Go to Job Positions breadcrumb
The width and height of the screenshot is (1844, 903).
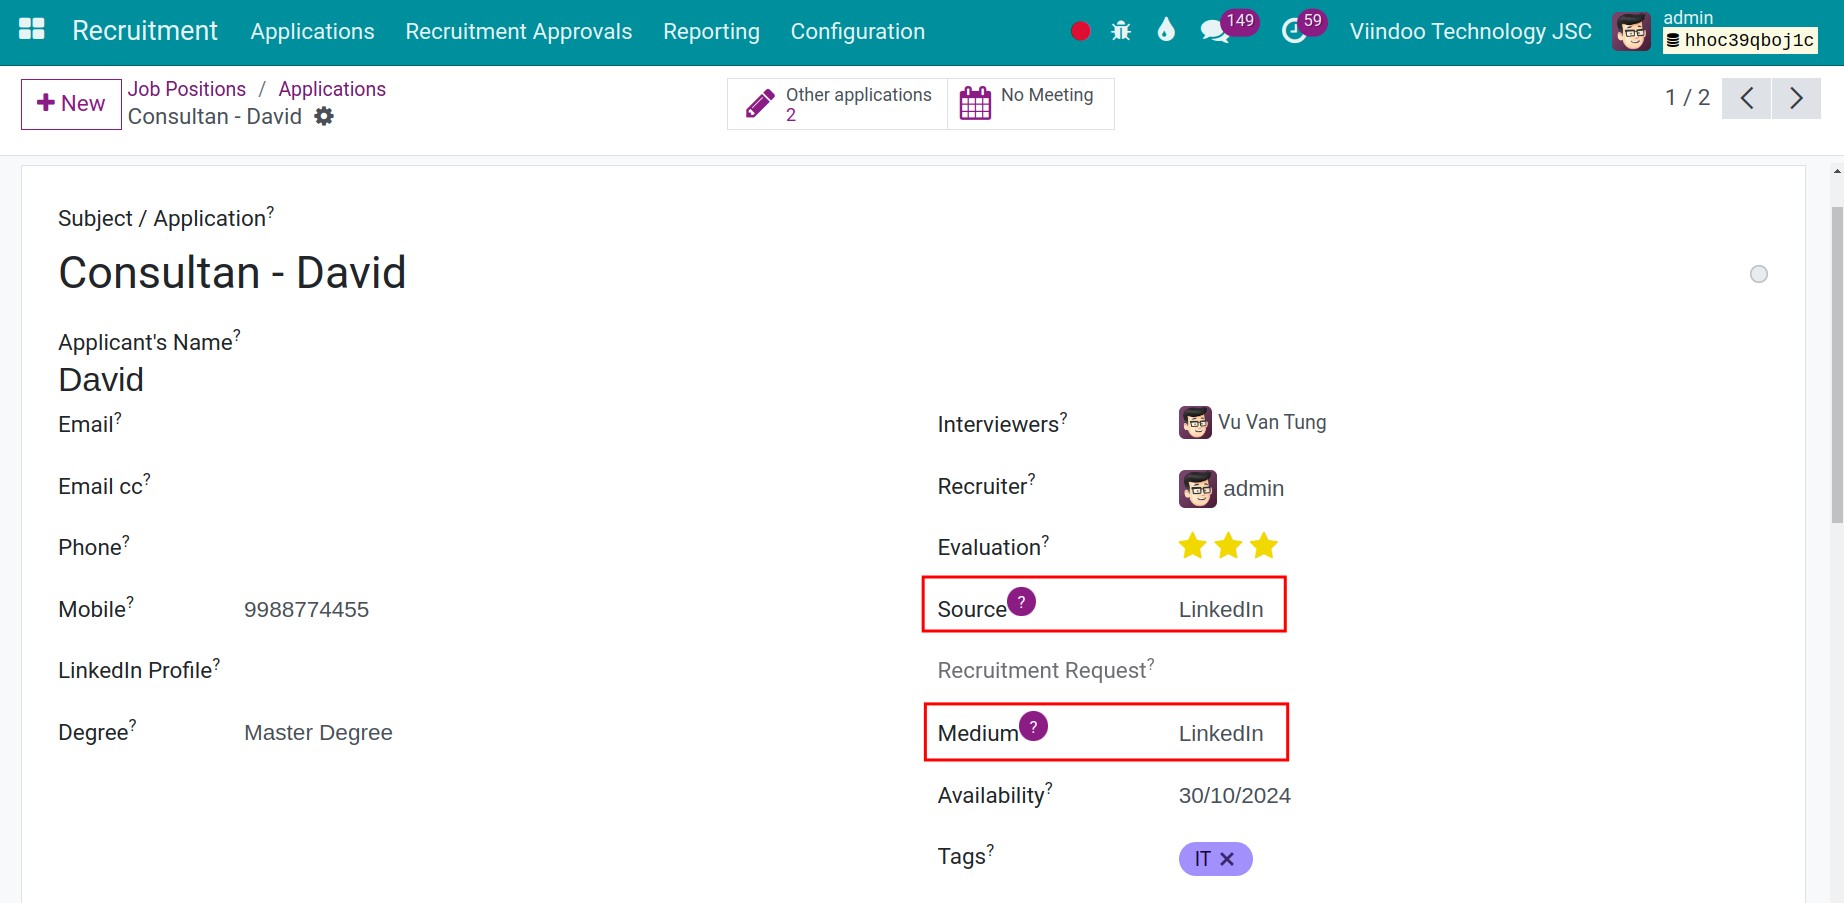point(187,89)
